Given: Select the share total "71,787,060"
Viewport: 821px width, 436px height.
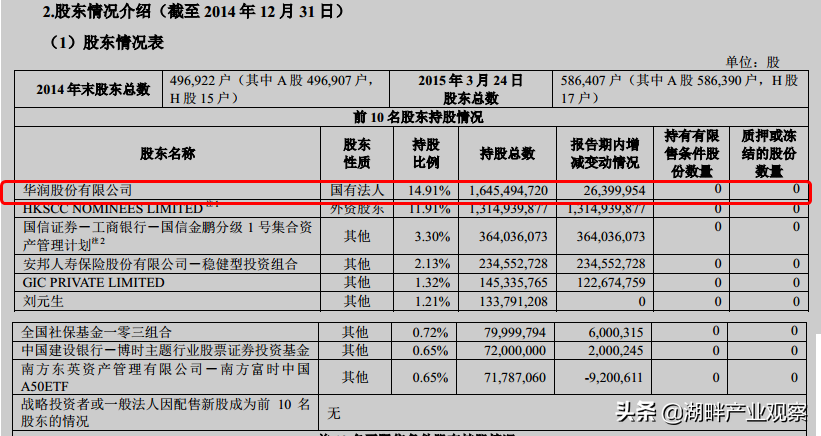Looking at the screenshot, I should (x=515, y=378).
